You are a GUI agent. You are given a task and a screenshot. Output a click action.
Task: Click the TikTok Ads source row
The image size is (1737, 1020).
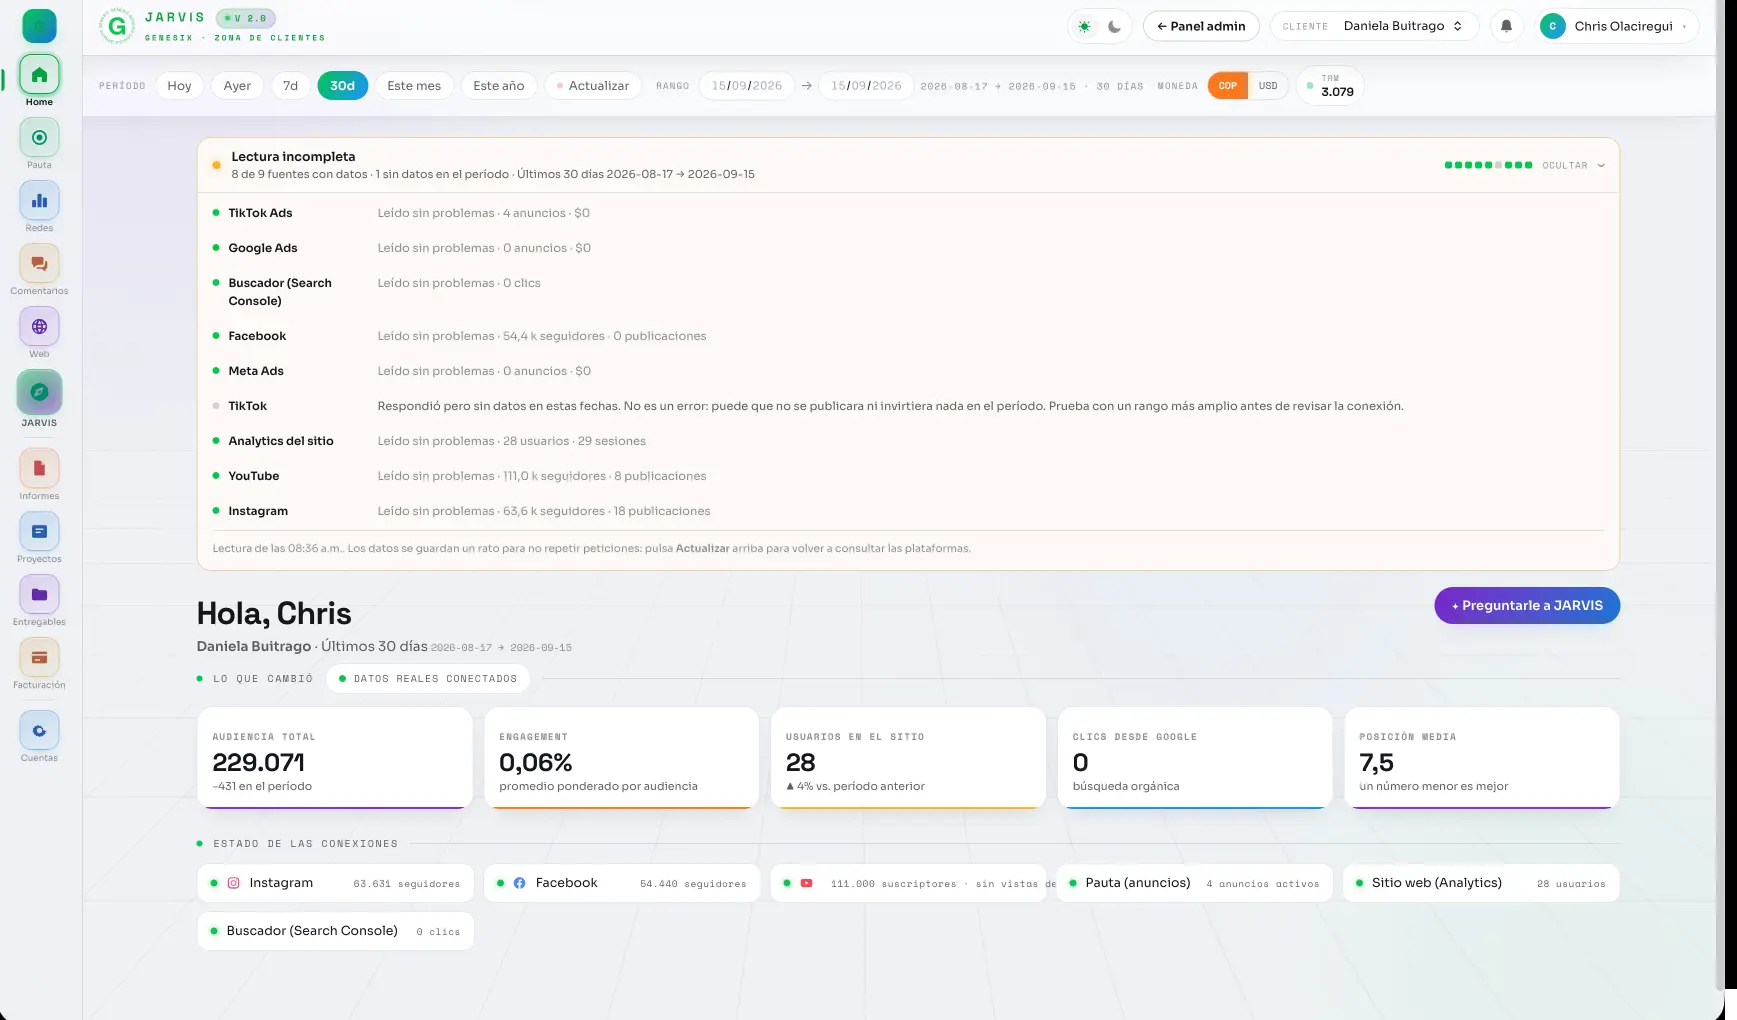point(908,213)
